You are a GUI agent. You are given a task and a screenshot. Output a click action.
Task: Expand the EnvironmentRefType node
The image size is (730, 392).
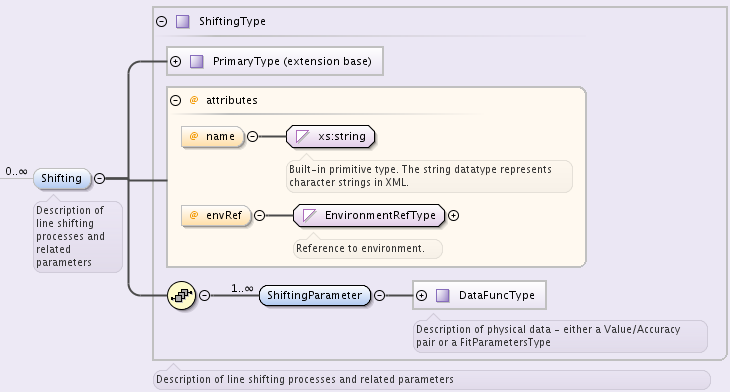pyautogui.click(x=453, y=216)
